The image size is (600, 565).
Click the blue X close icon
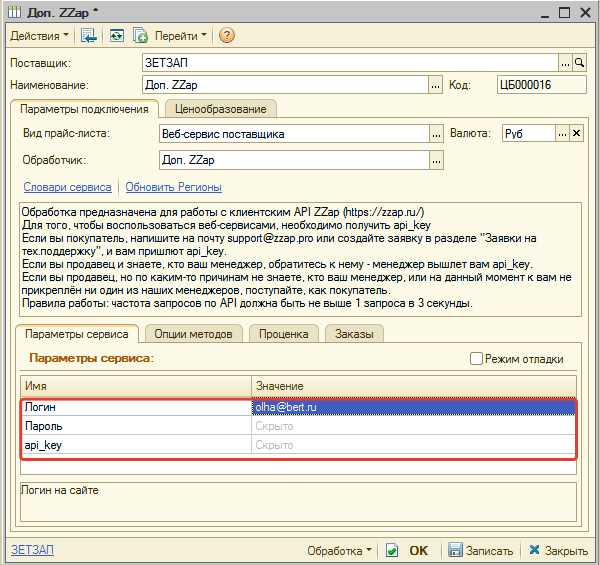[x=534, y=550]
